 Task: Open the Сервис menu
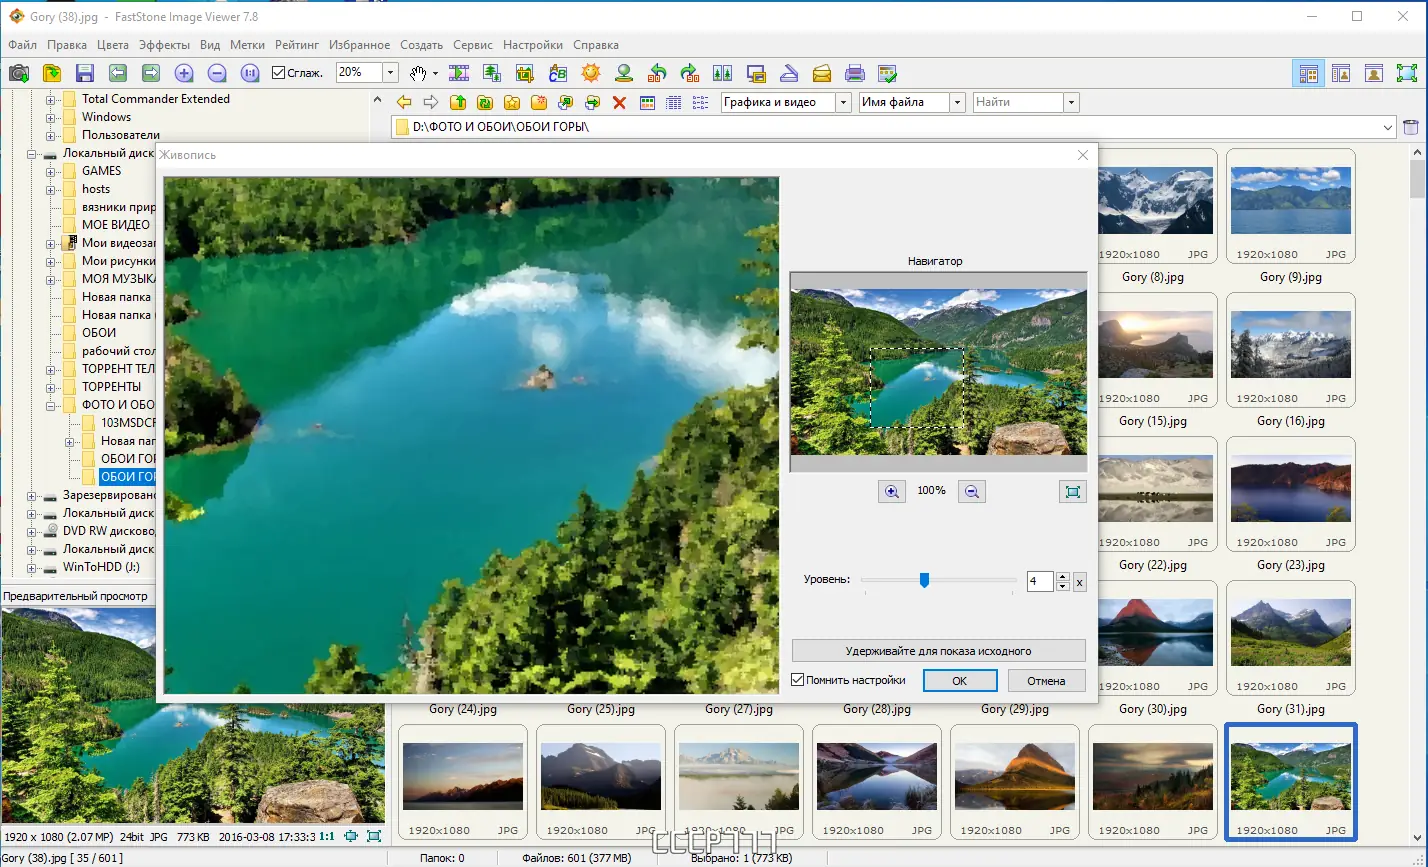(472, 45)
